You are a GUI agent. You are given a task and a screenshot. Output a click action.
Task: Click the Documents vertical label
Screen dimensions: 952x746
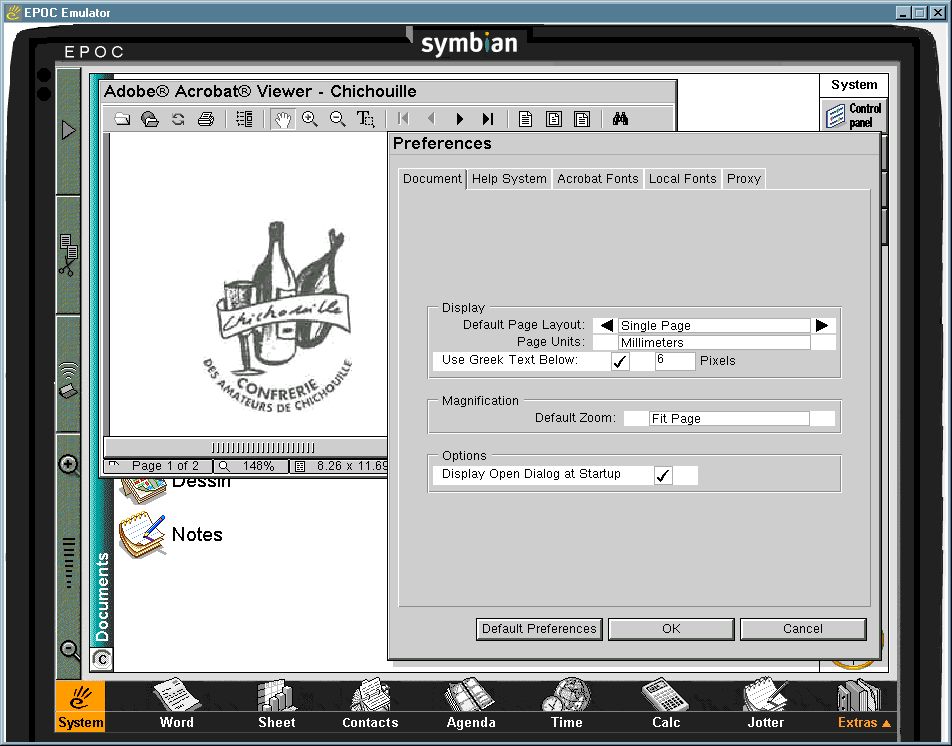click(102, 597)
